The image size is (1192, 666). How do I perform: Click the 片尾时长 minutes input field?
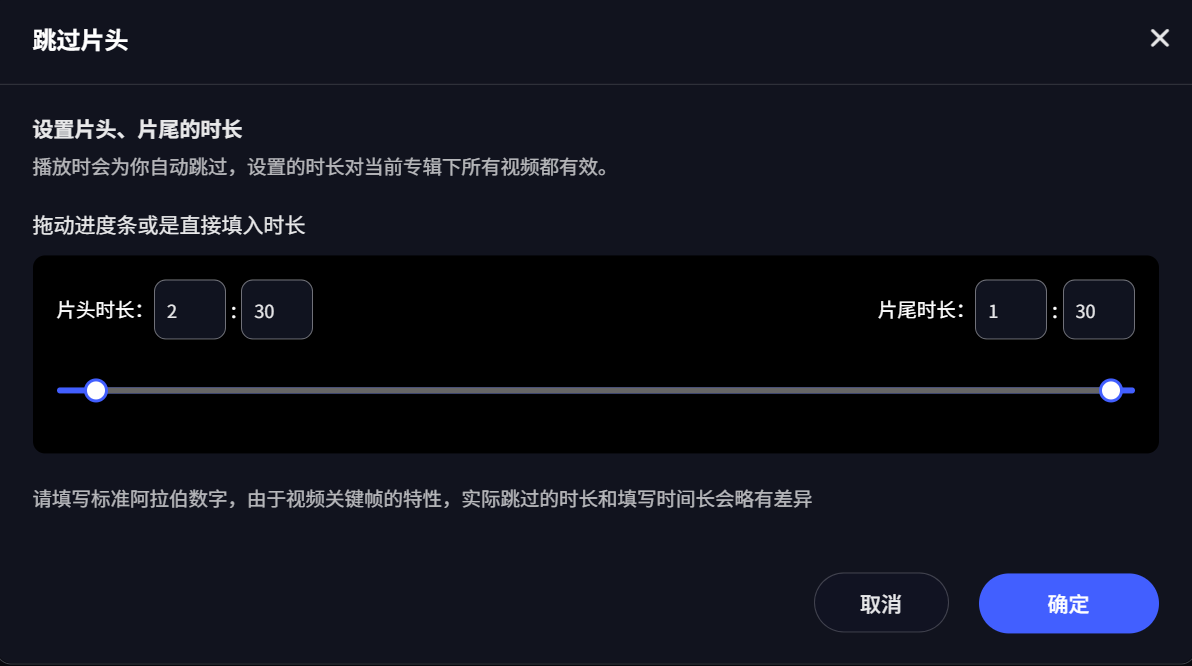coord(1011,310)
